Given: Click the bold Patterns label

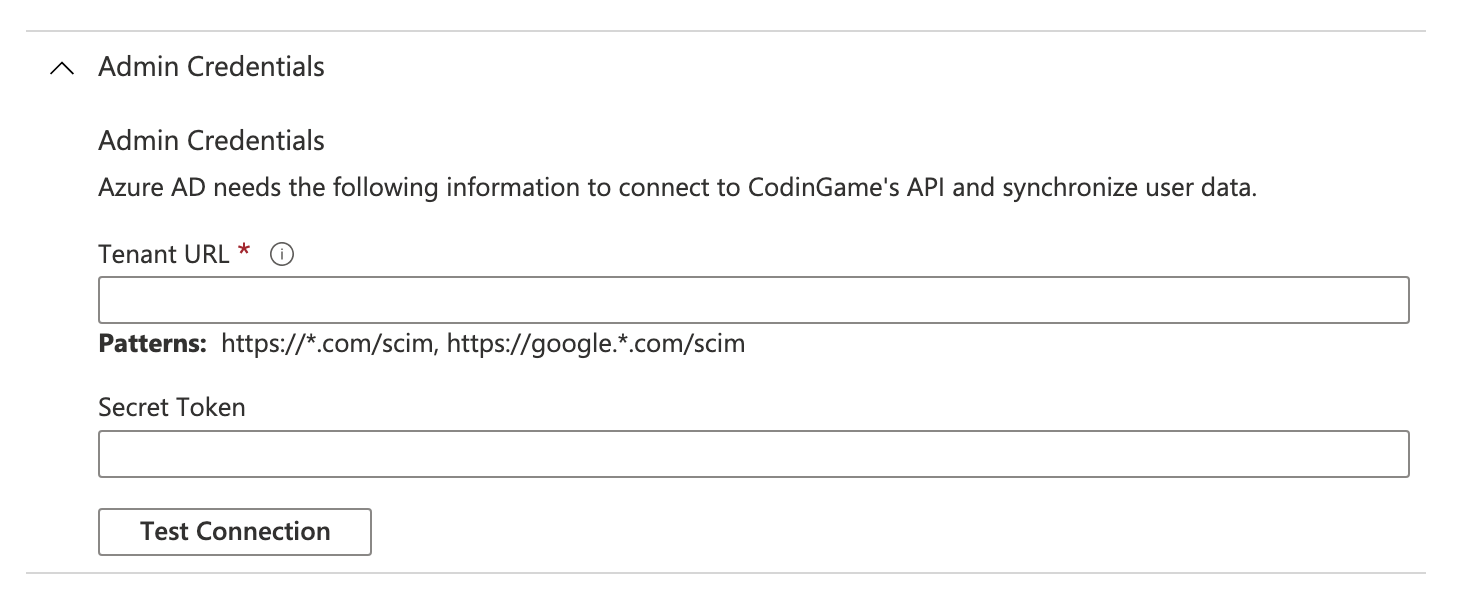Looking at the screenshot, I should tap(152, 345).
